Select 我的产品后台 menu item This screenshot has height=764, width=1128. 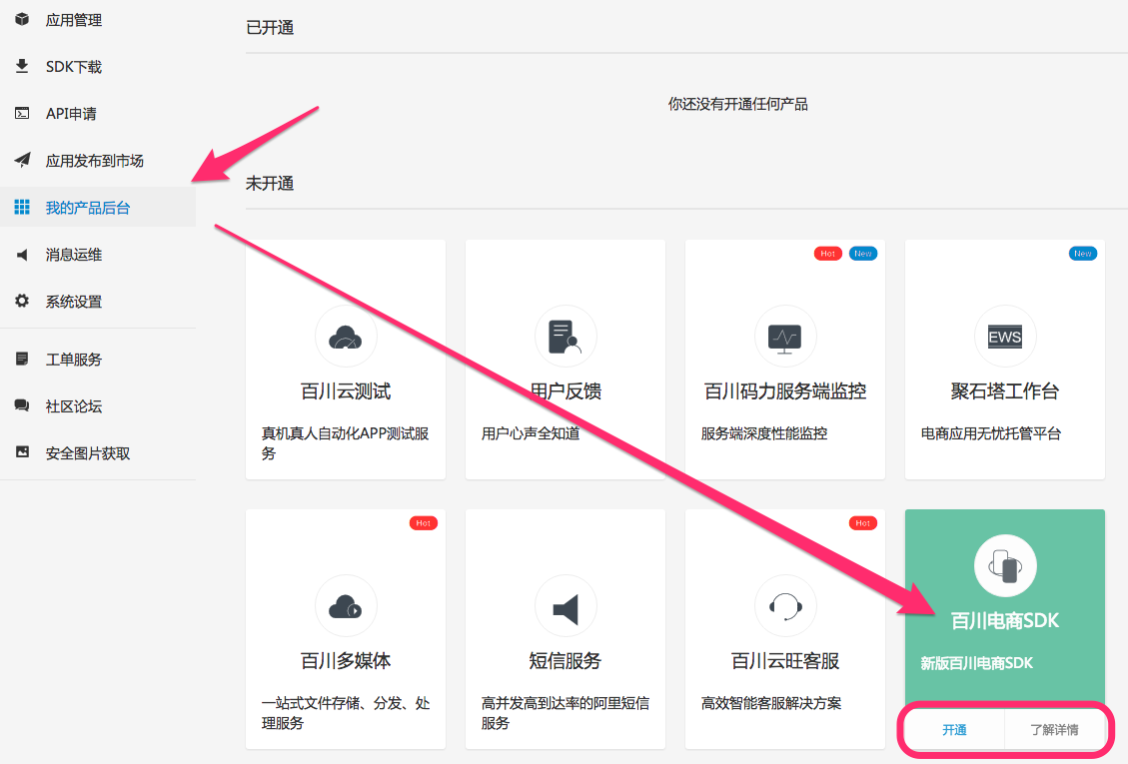(x=88, y=208)
